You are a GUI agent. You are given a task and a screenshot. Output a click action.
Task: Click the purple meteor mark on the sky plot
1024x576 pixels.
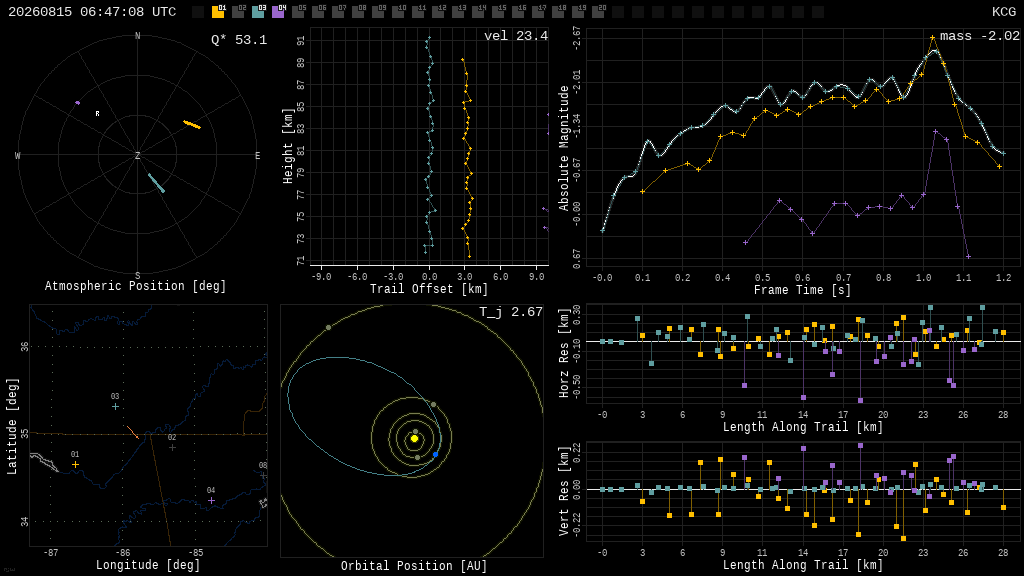78,103
